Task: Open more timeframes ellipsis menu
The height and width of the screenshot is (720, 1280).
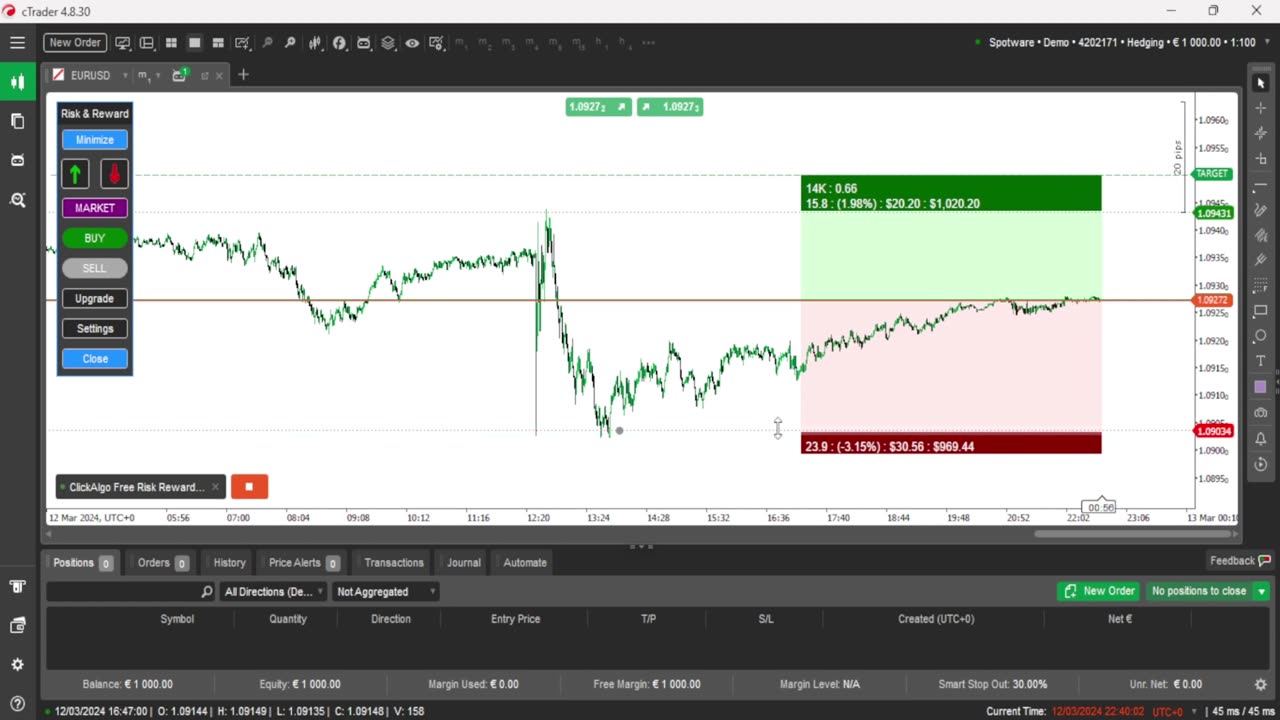Action: (648, 43)
